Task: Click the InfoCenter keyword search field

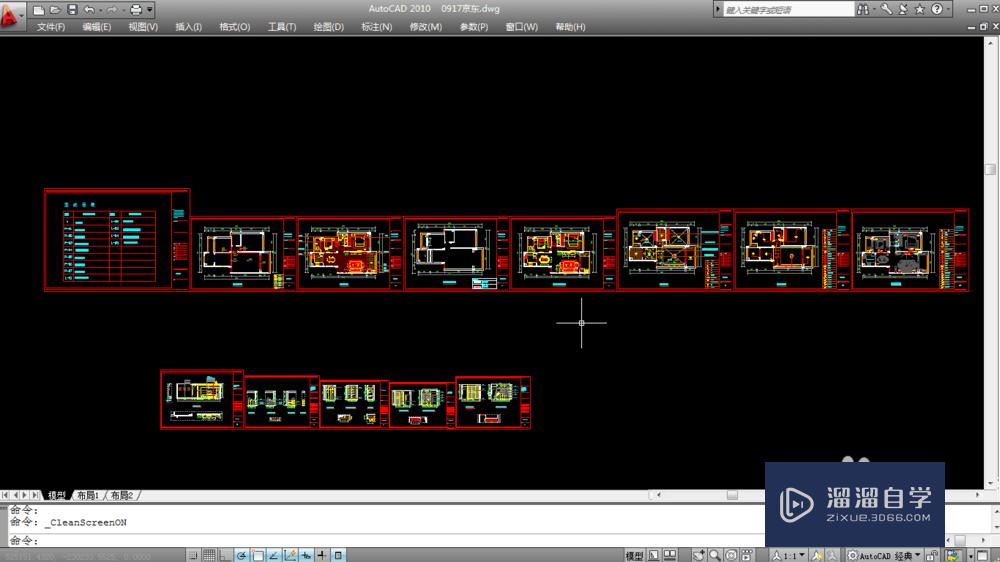Action: [x=788, y=10]
